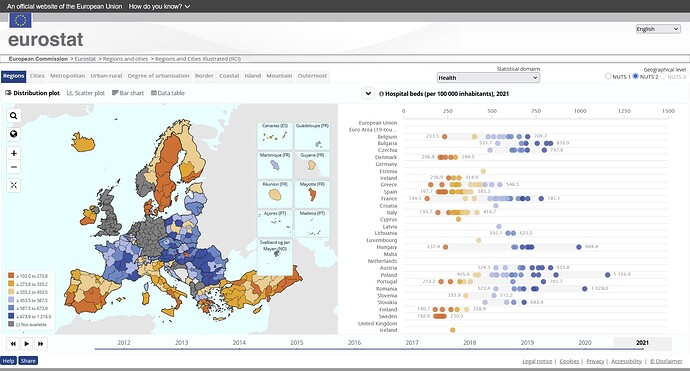
Task: Select the NUTS 1 geographical level
Action: (608, 76)
